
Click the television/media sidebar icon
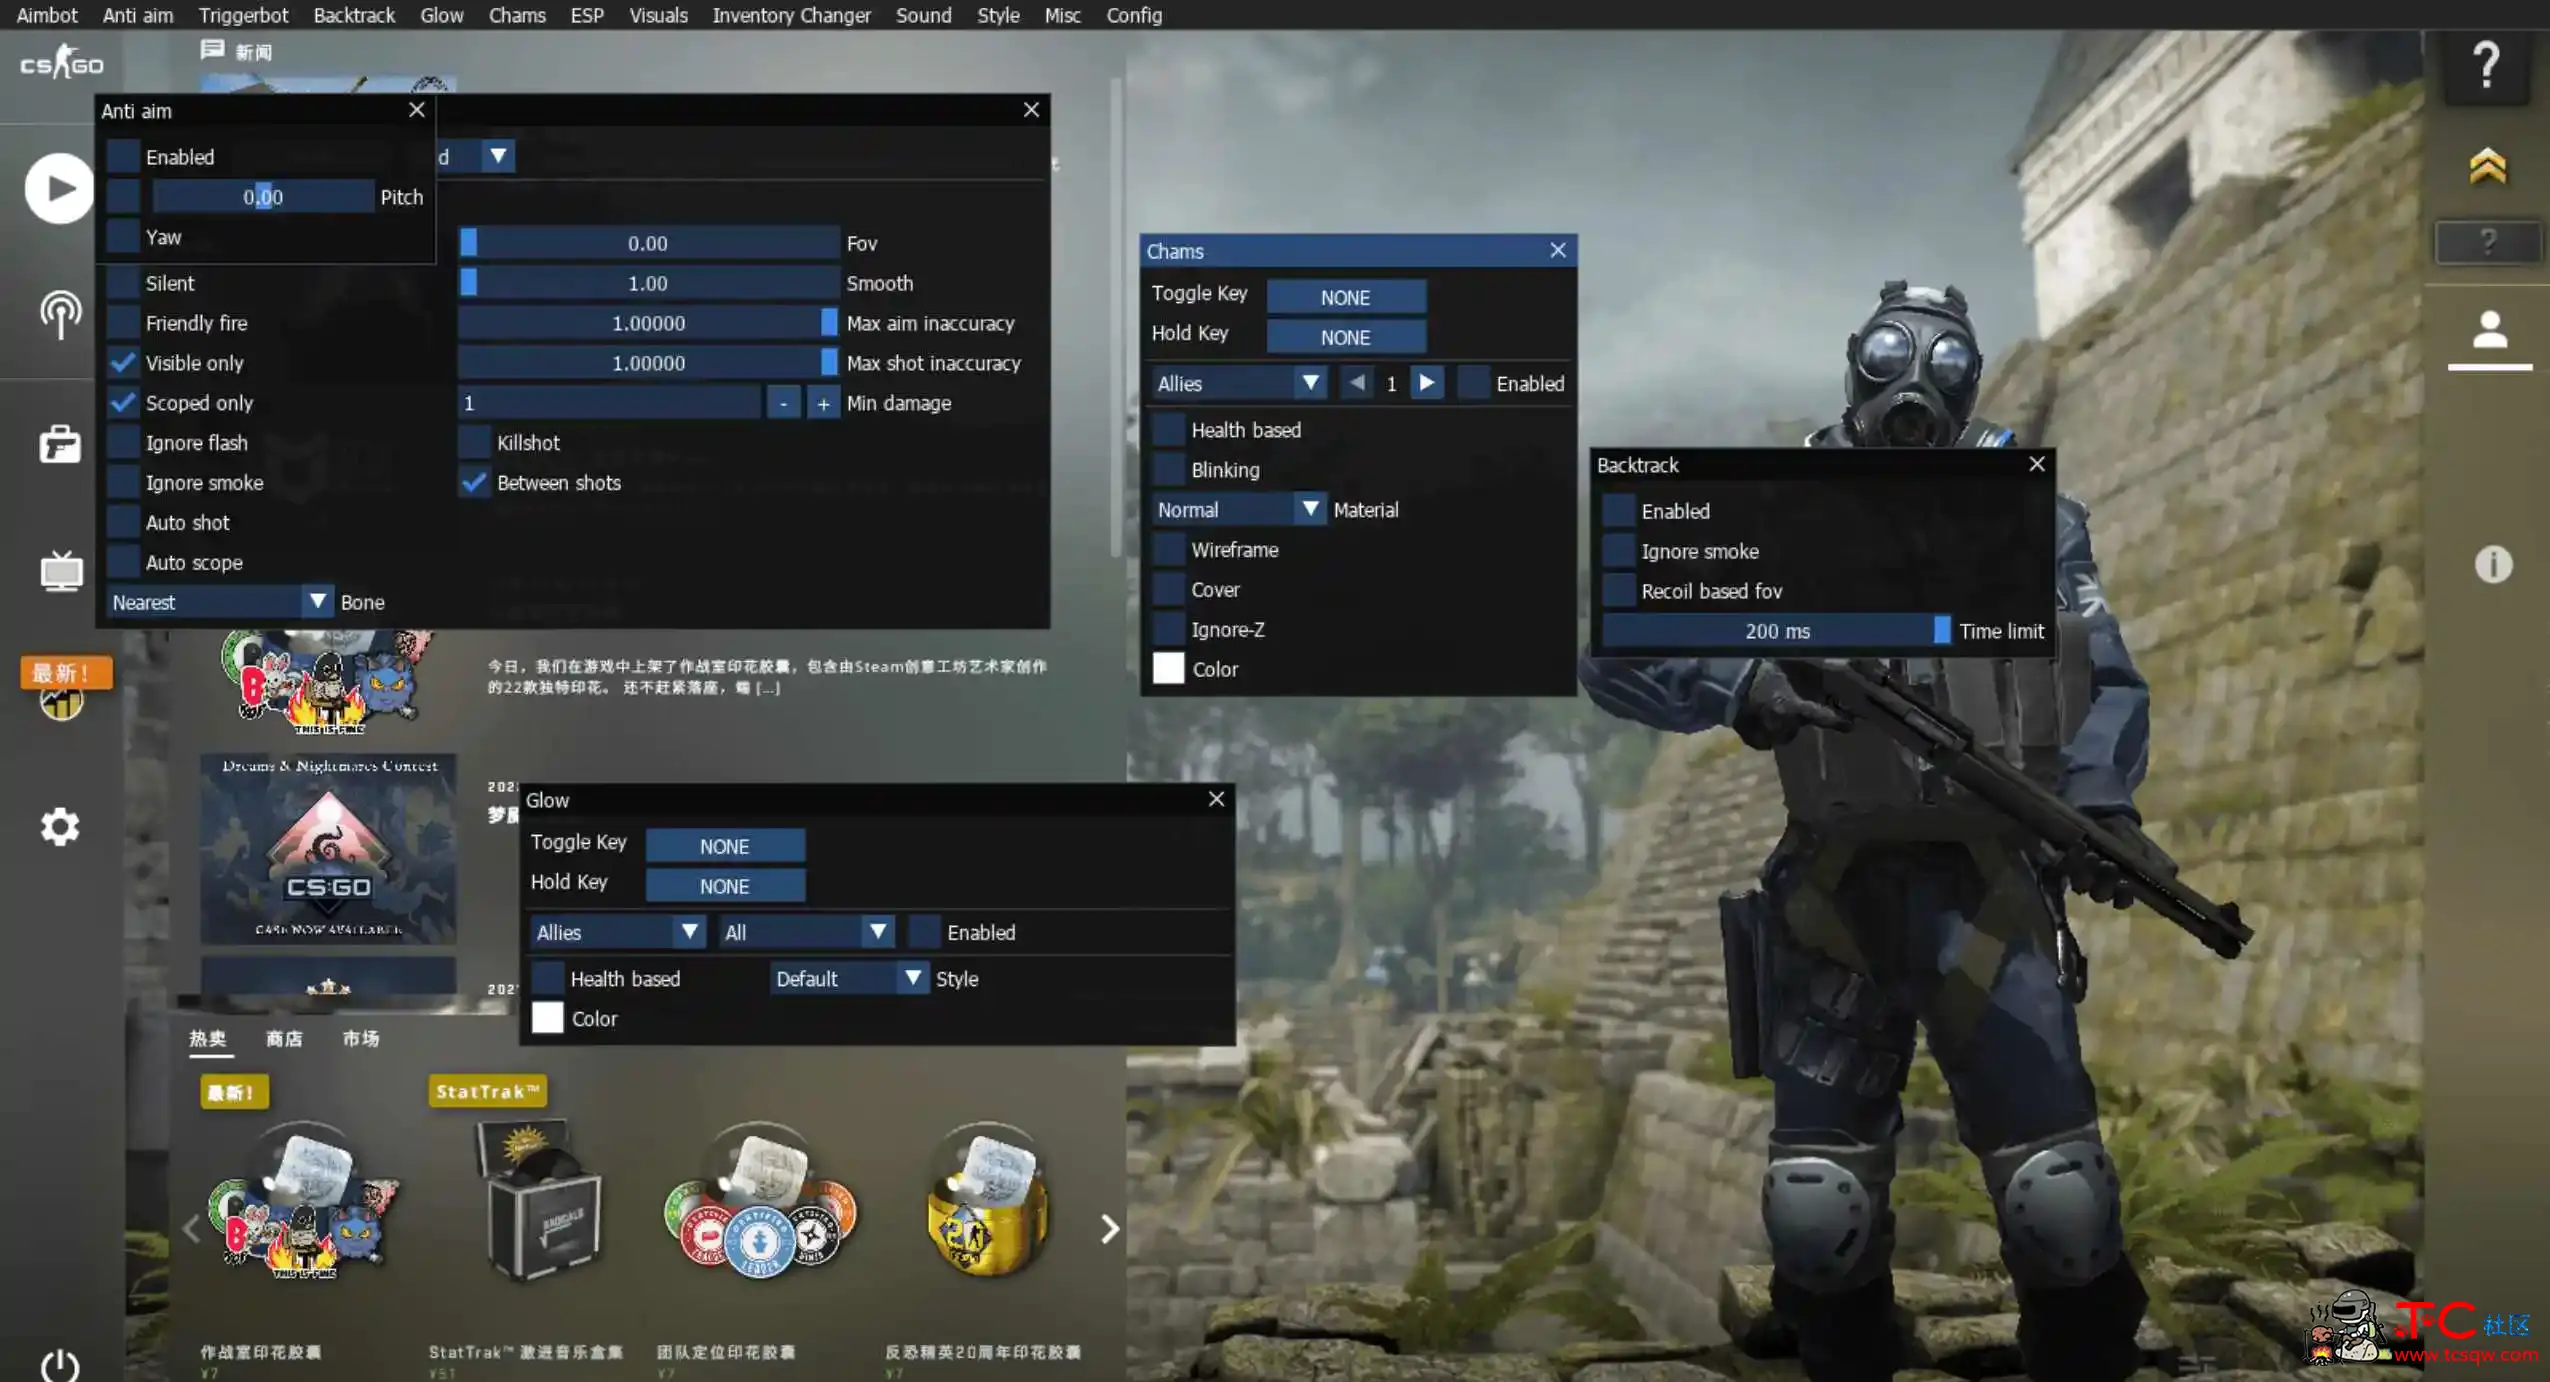point(60,572)
